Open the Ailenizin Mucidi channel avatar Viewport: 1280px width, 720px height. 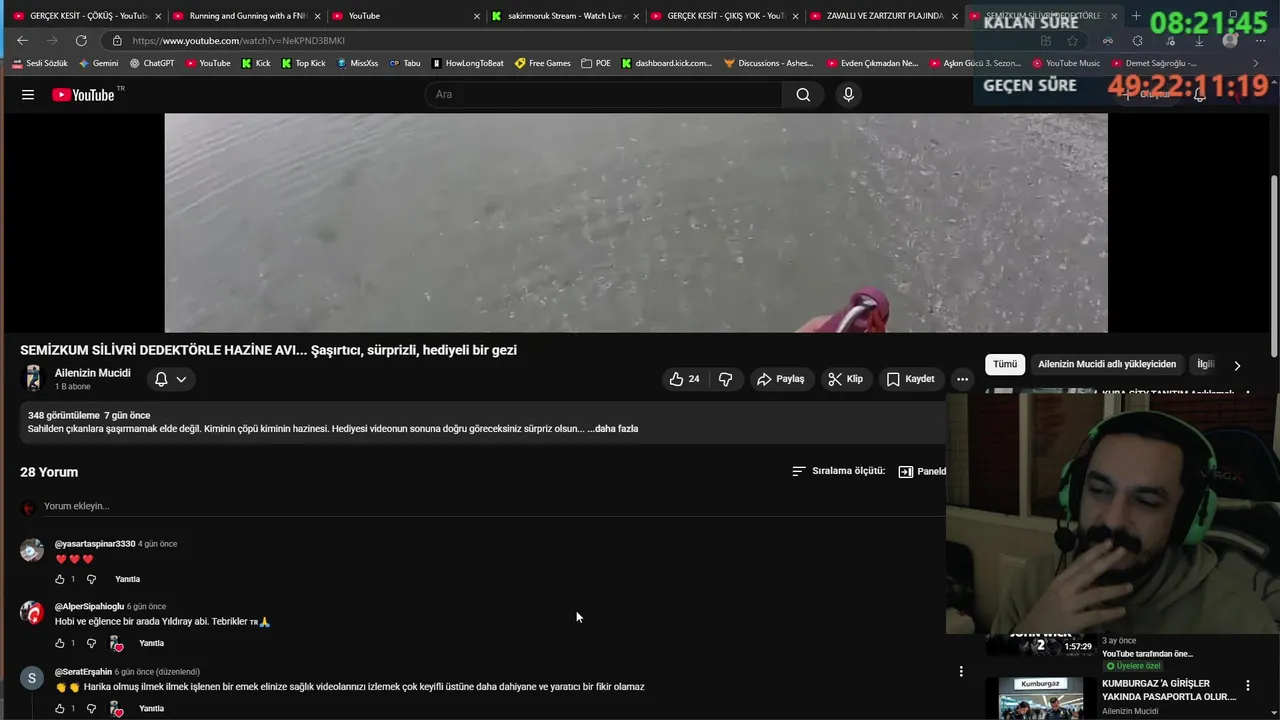point(33,378)
